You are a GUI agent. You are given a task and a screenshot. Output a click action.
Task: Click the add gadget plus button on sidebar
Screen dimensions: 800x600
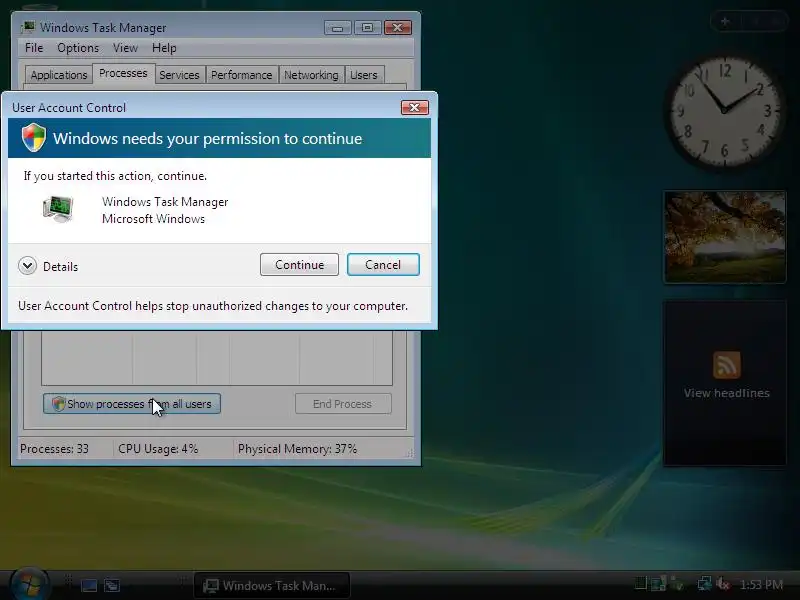click(725, 21)
